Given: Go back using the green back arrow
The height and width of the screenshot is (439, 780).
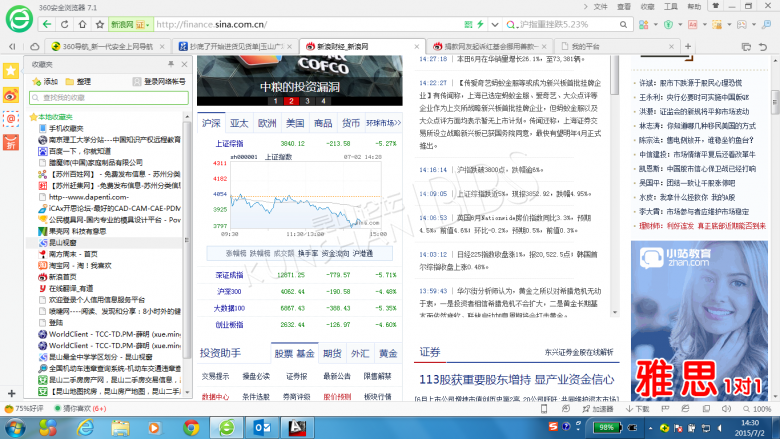Looking at the screenshot, I should [47, 24].
